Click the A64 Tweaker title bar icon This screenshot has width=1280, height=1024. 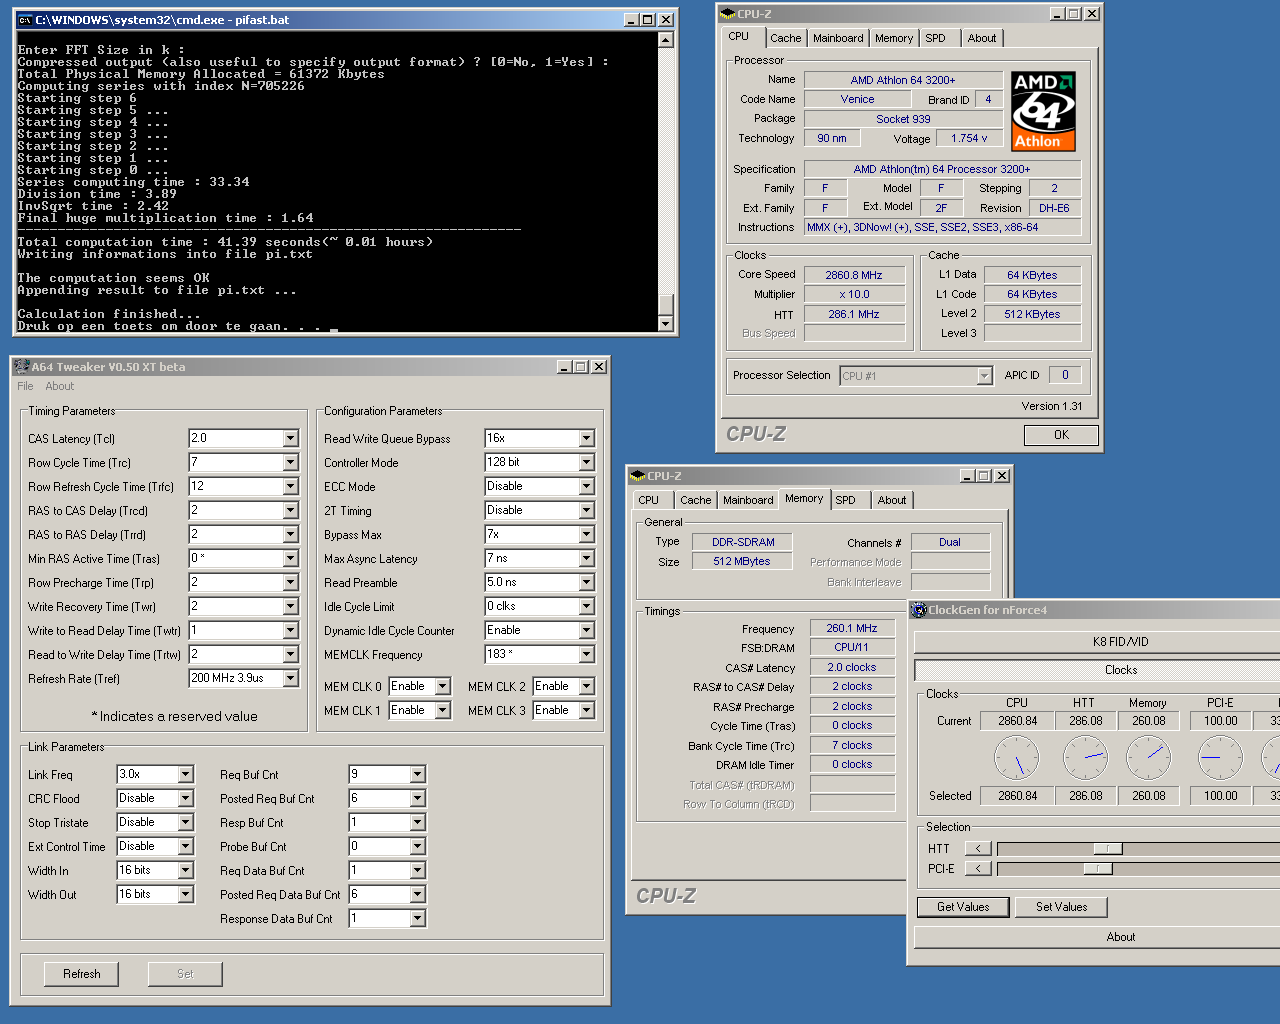pyautogui.click(x=22, y=367)
